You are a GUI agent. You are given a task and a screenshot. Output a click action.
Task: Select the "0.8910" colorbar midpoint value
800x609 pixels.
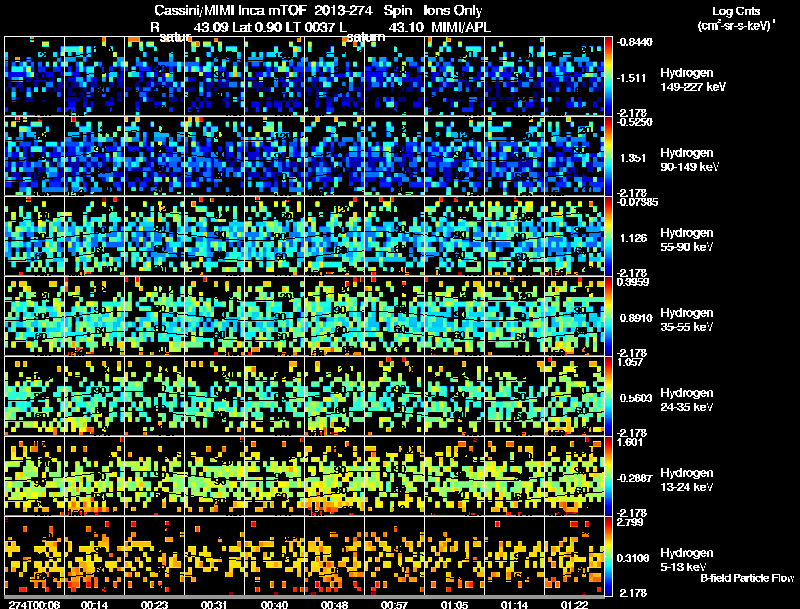[x=636, y=318]
